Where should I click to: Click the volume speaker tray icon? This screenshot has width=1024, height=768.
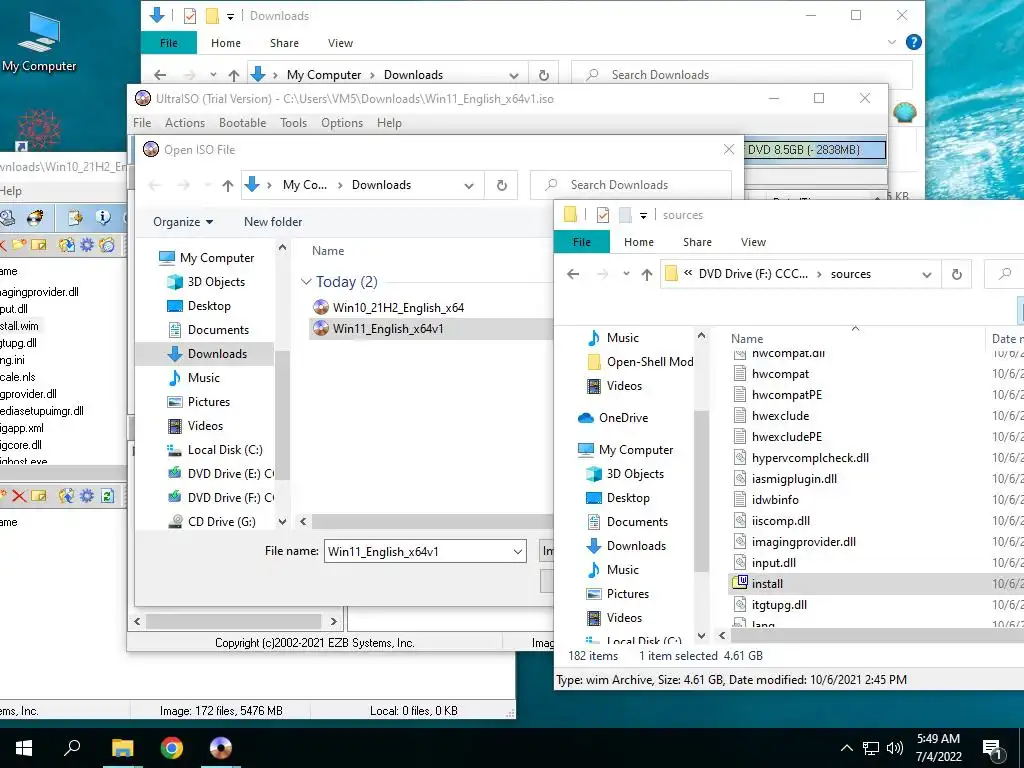(x=895, y=748)
